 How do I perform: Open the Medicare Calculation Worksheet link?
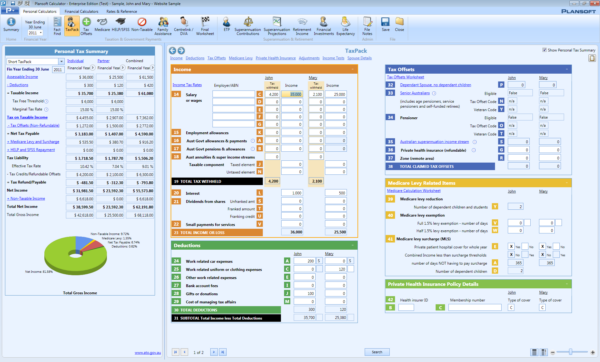(414, 191)
